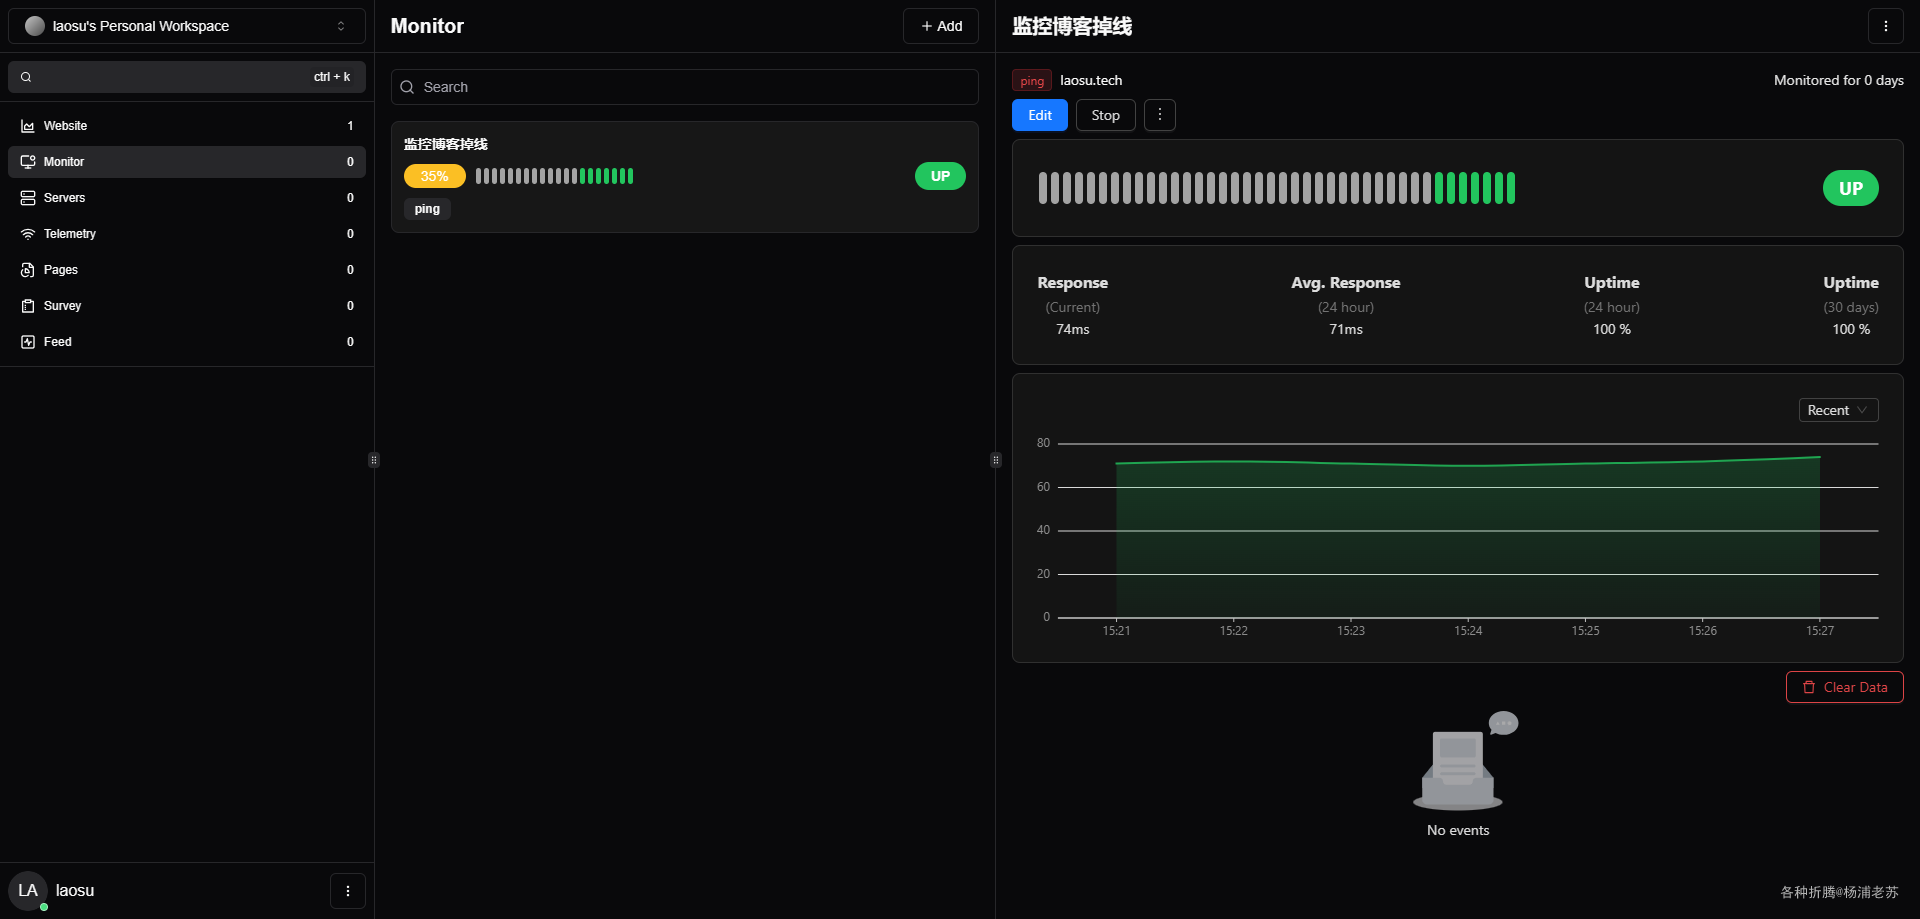Expand the workspace switcher dropdown

(187, 26)
